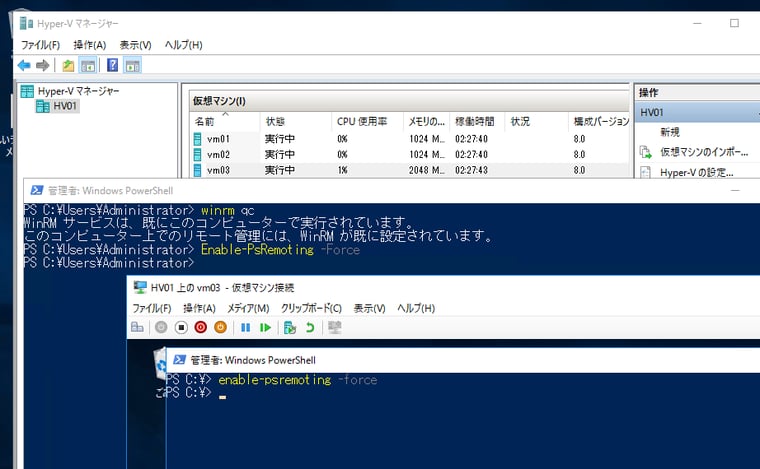Click the grayed Start icon in vm03 toolbar
This screenshot has width=760, height=469.
pos(161,328)
